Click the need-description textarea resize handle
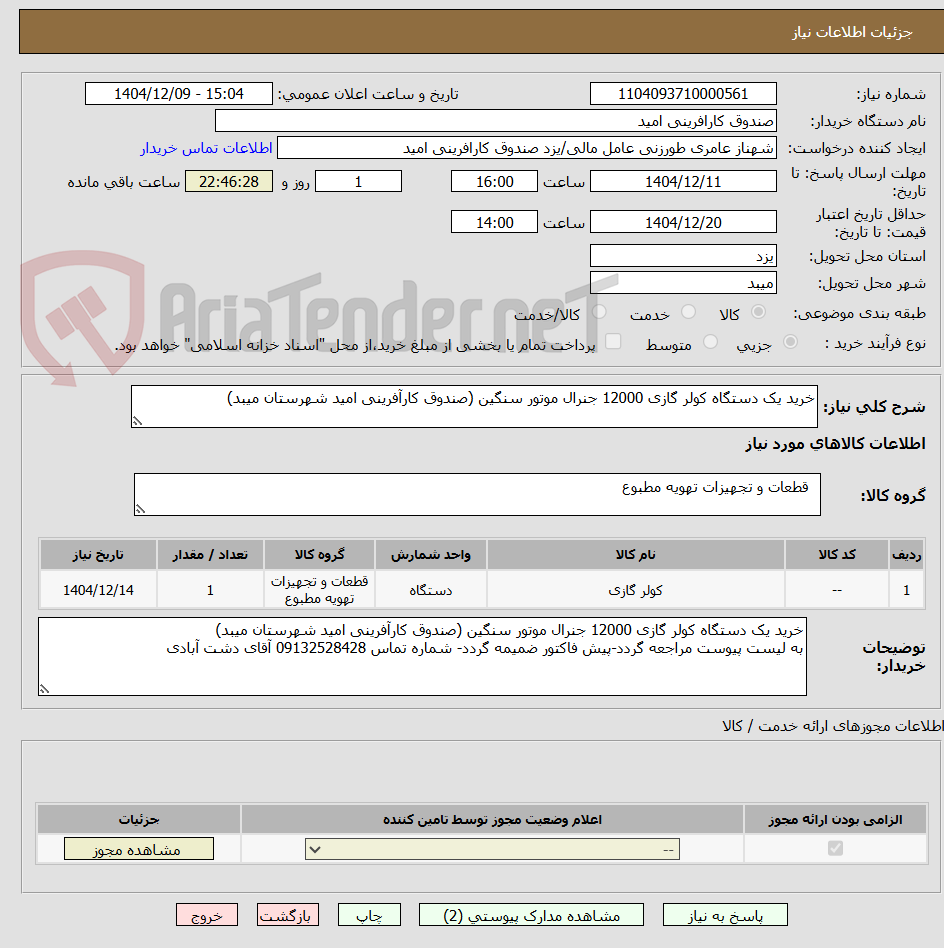The height and width of the screenshot is (948, 944). [x=137, y=421]
